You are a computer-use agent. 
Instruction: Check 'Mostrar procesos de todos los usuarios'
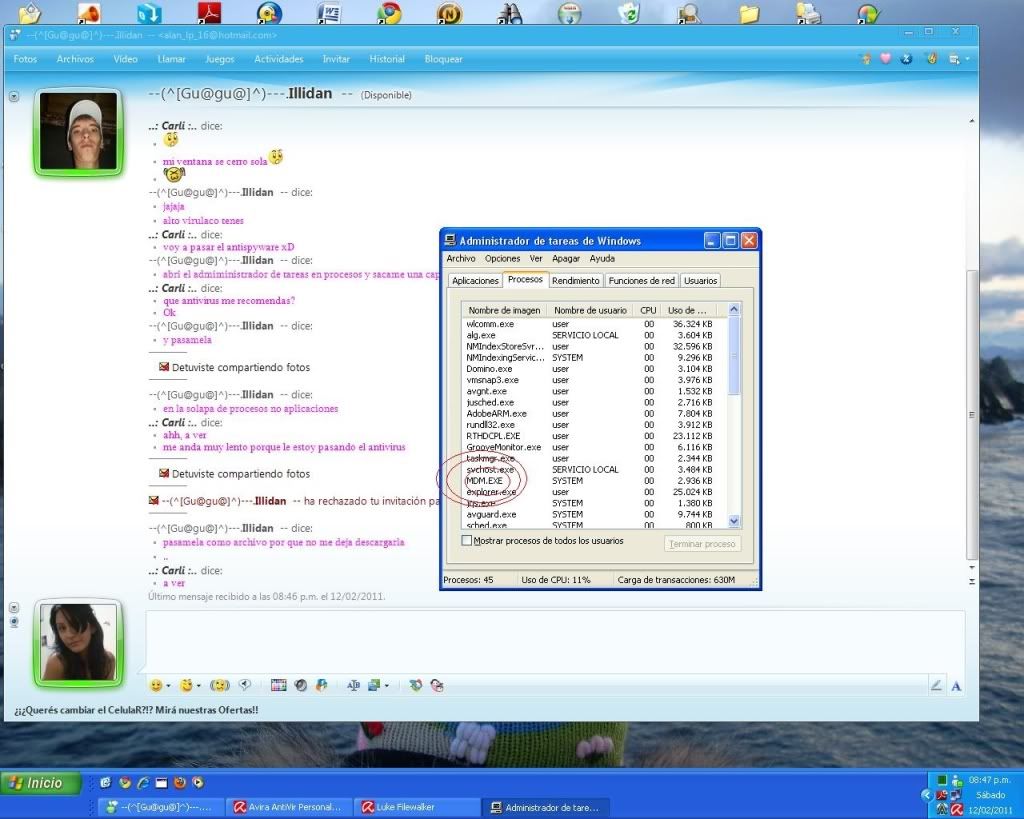467,541
